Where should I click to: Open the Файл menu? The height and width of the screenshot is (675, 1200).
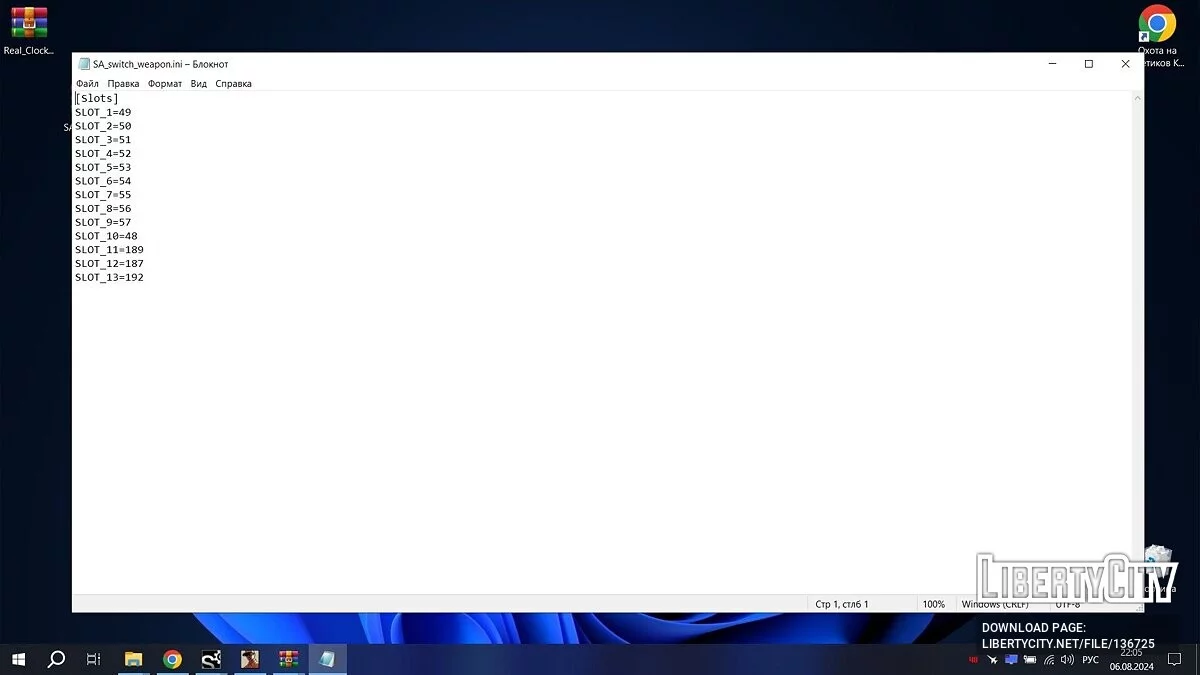coord(87,84)
